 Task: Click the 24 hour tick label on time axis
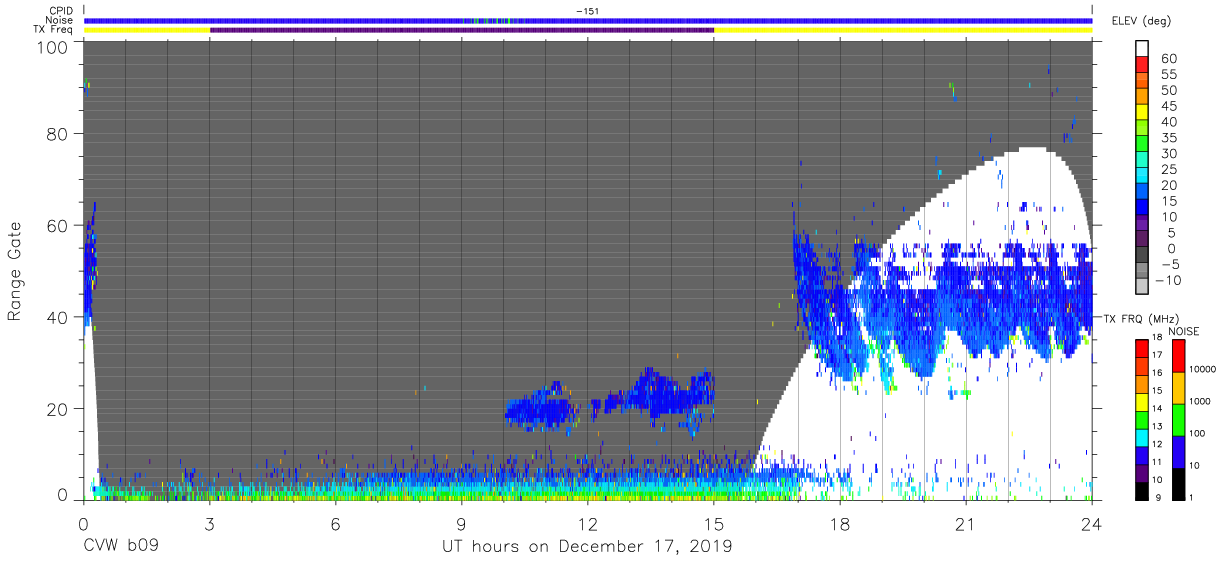(1091, 524)
